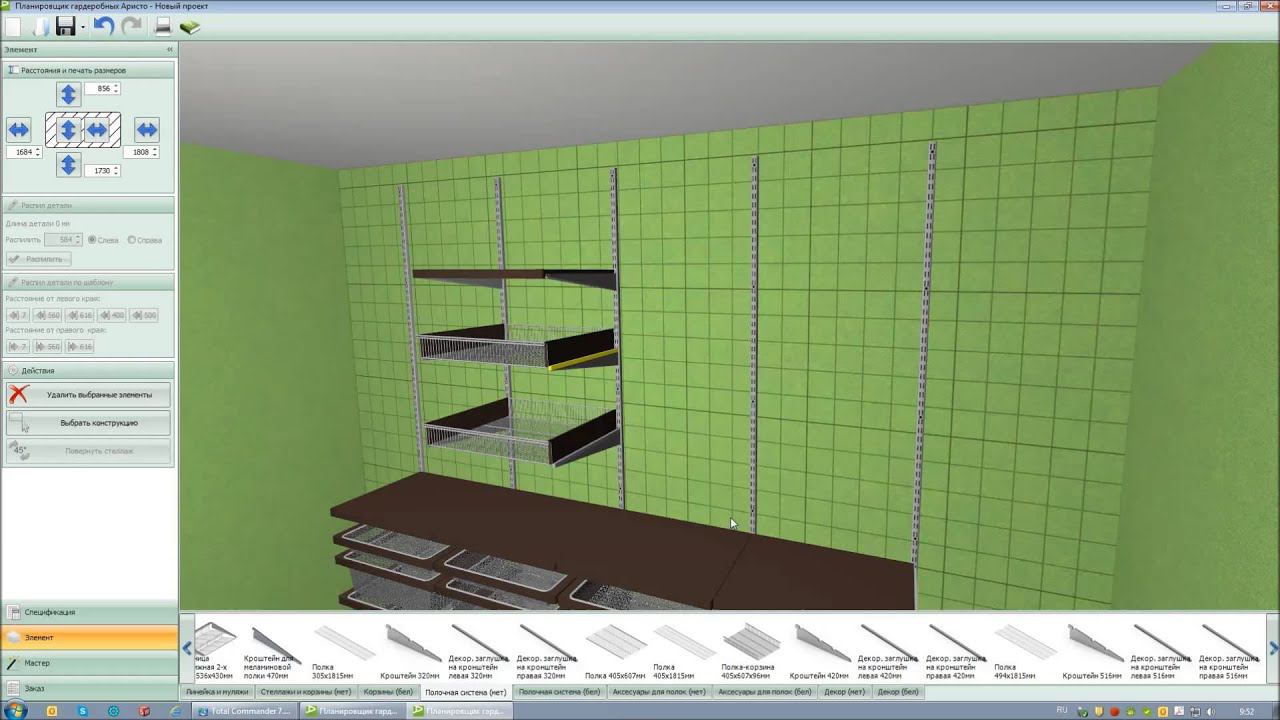Screen dimensions: 1280x720
Task: Select the Полка 494x1815мм item
Action: click(1025, 650)
